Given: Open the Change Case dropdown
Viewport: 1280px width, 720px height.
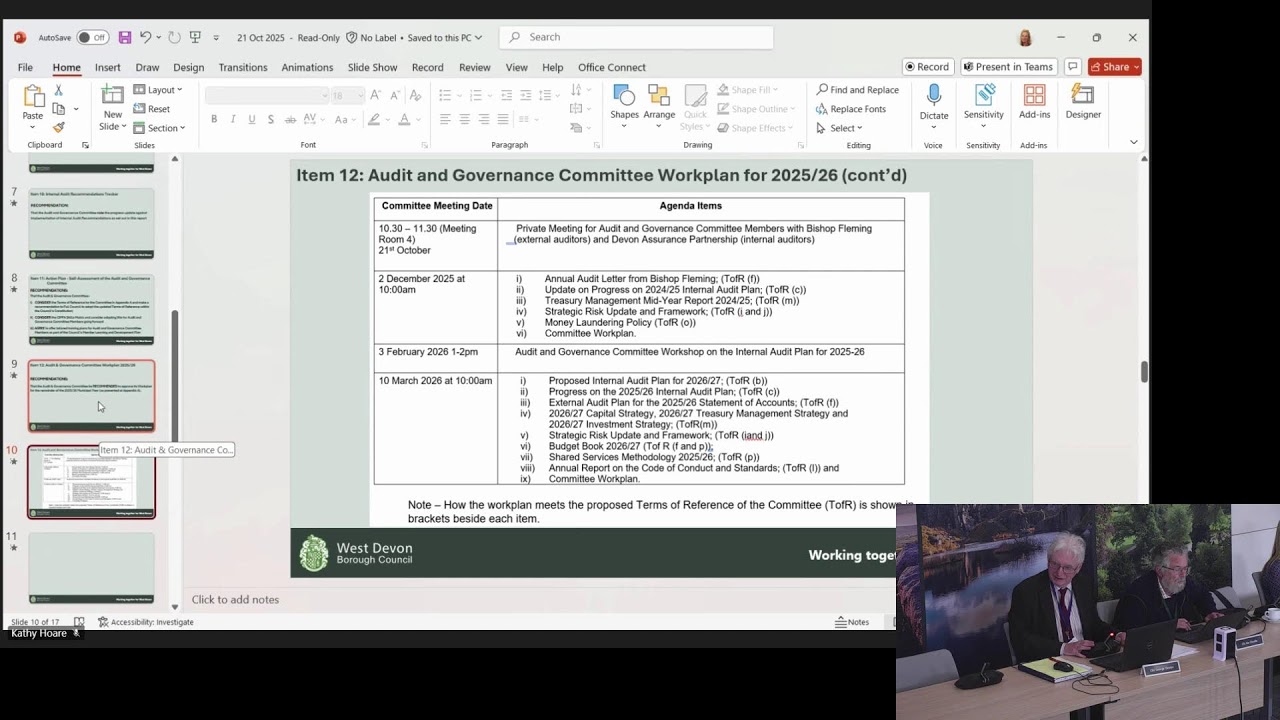Looking at the screenshot, I should [345, 119].
